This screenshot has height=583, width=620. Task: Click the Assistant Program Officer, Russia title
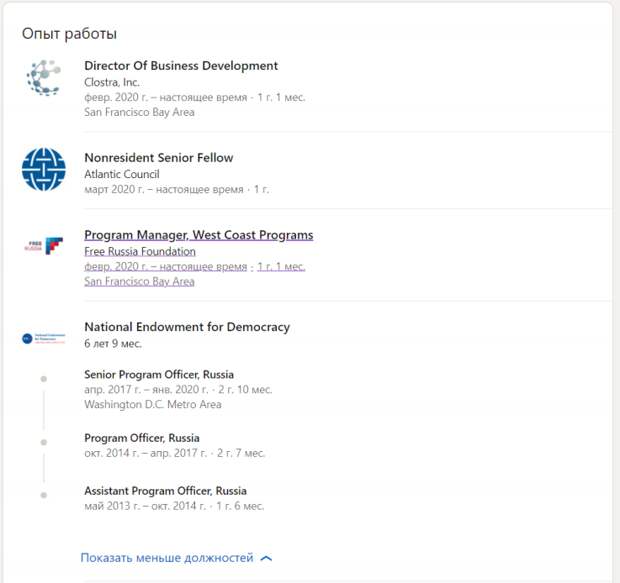point(165,491)
